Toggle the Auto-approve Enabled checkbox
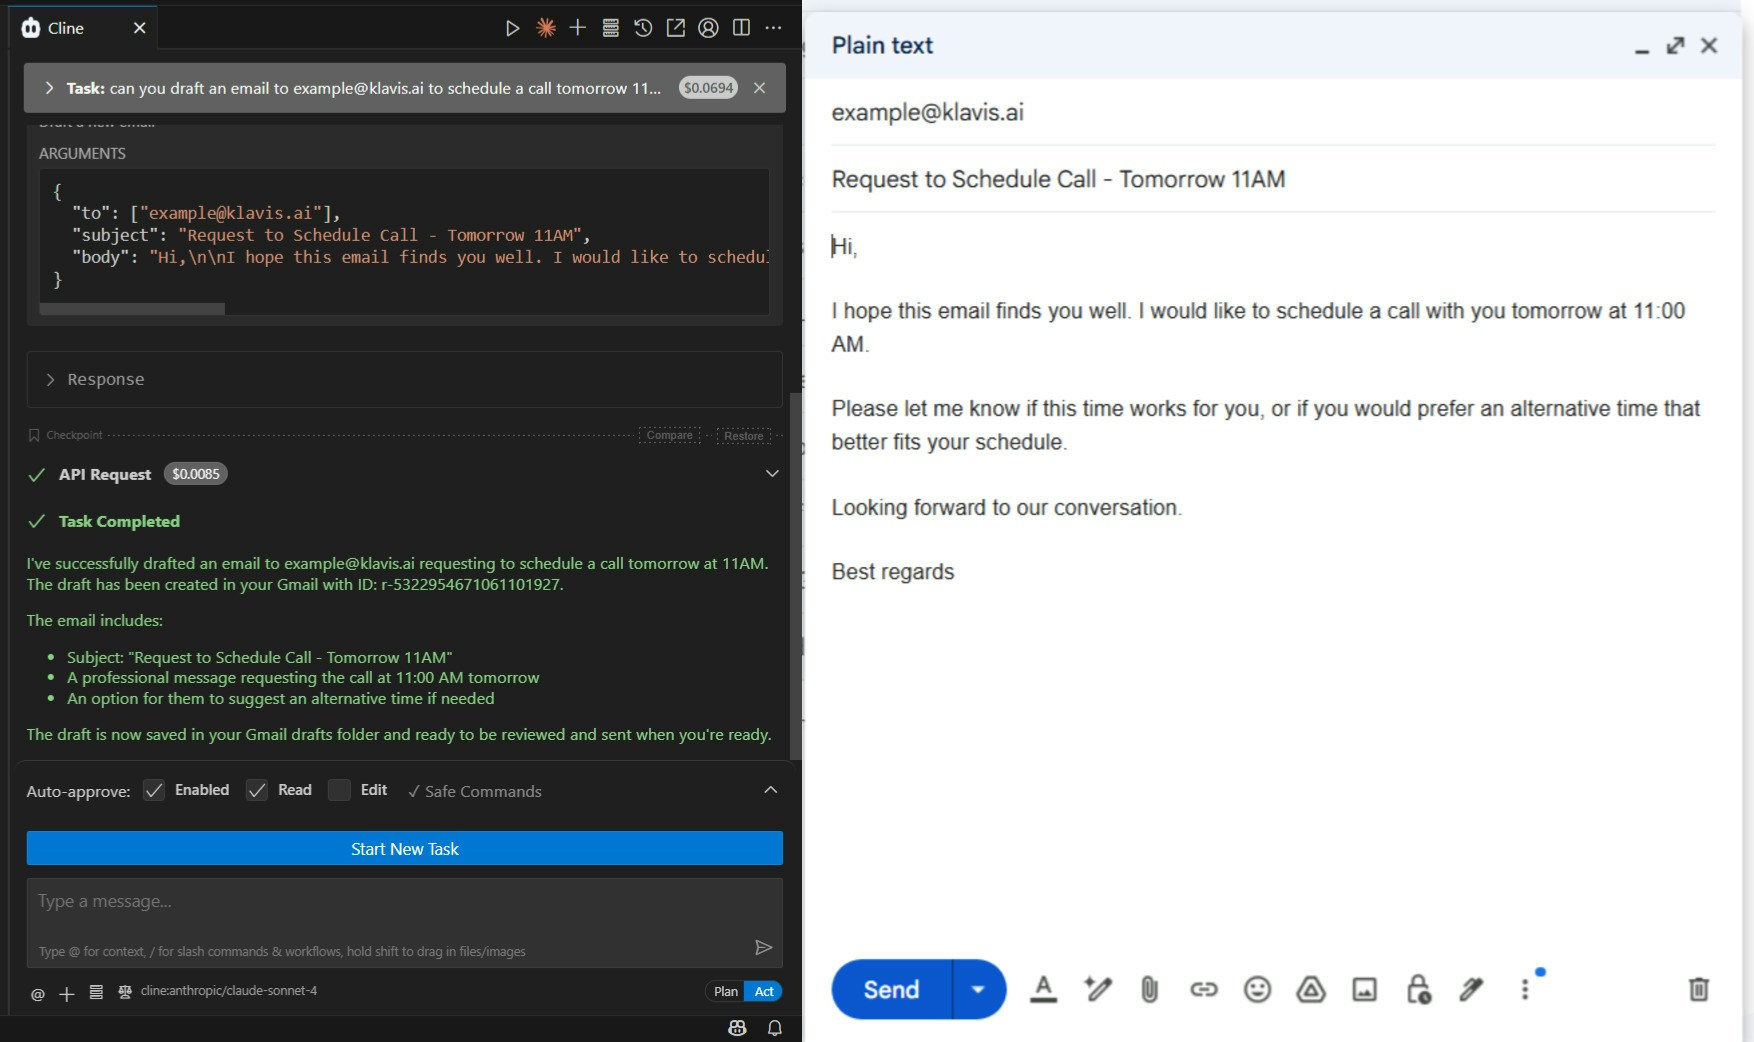 [154, 790]
